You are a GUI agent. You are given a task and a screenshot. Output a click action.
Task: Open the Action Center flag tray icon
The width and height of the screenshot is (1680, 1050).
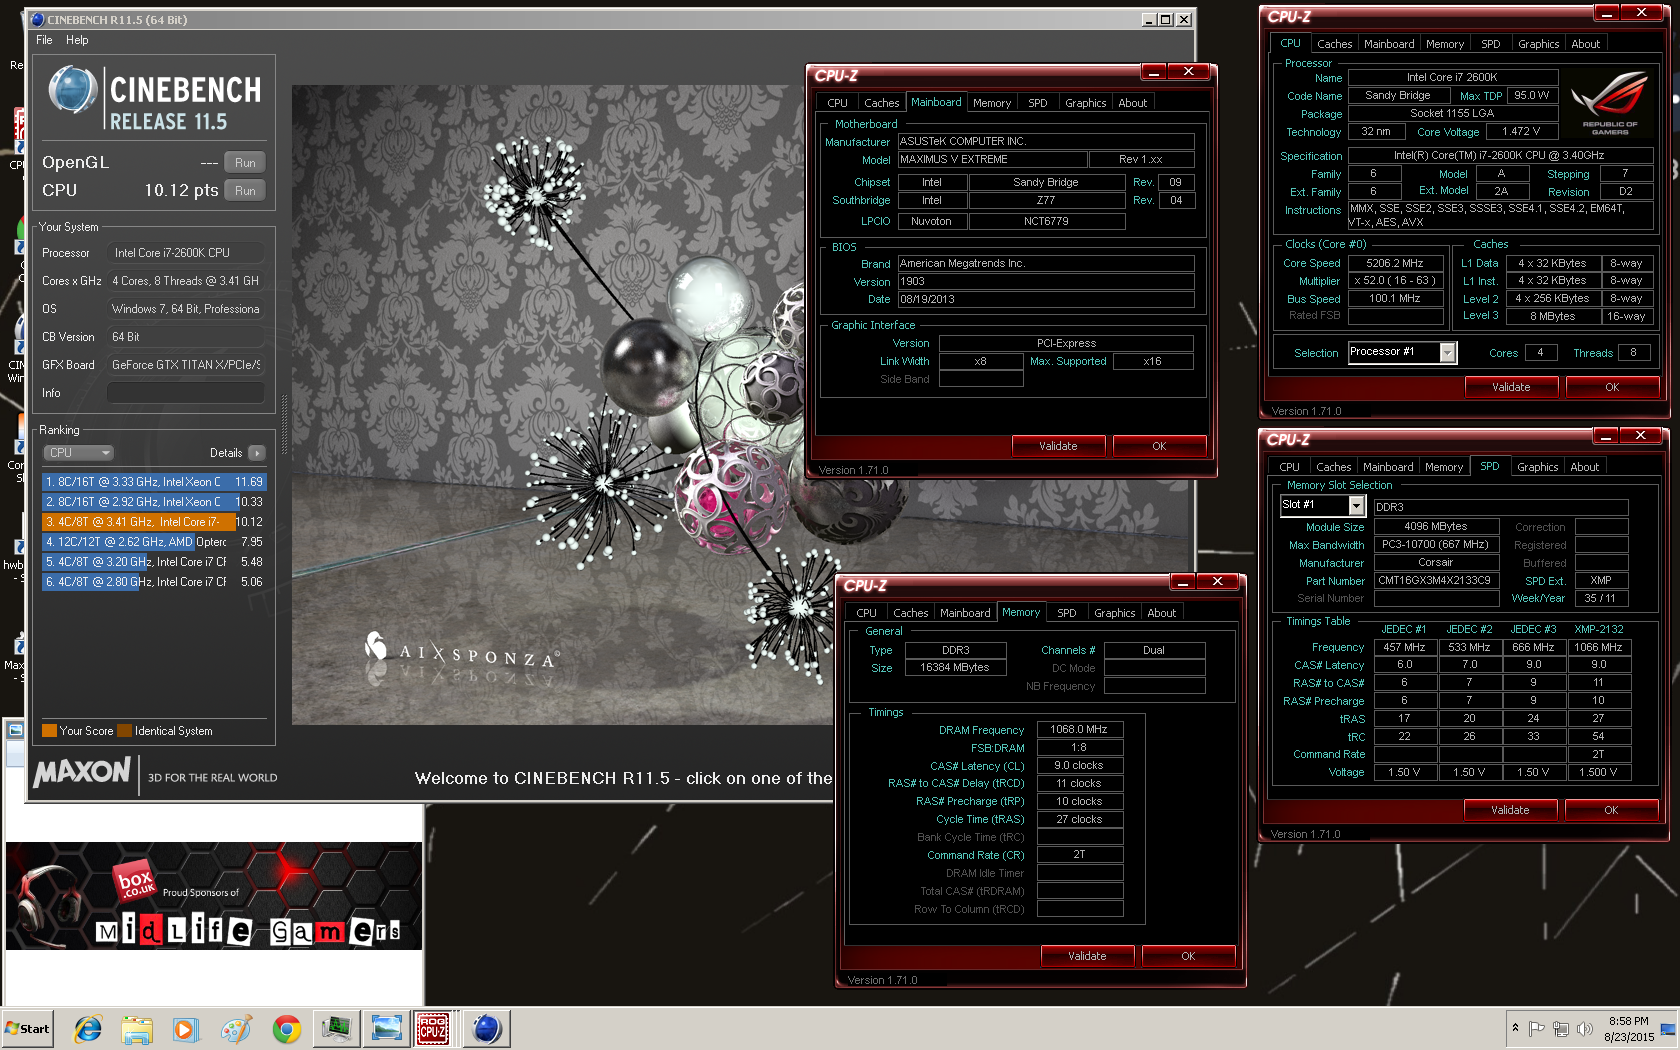pos(1537,1028)
